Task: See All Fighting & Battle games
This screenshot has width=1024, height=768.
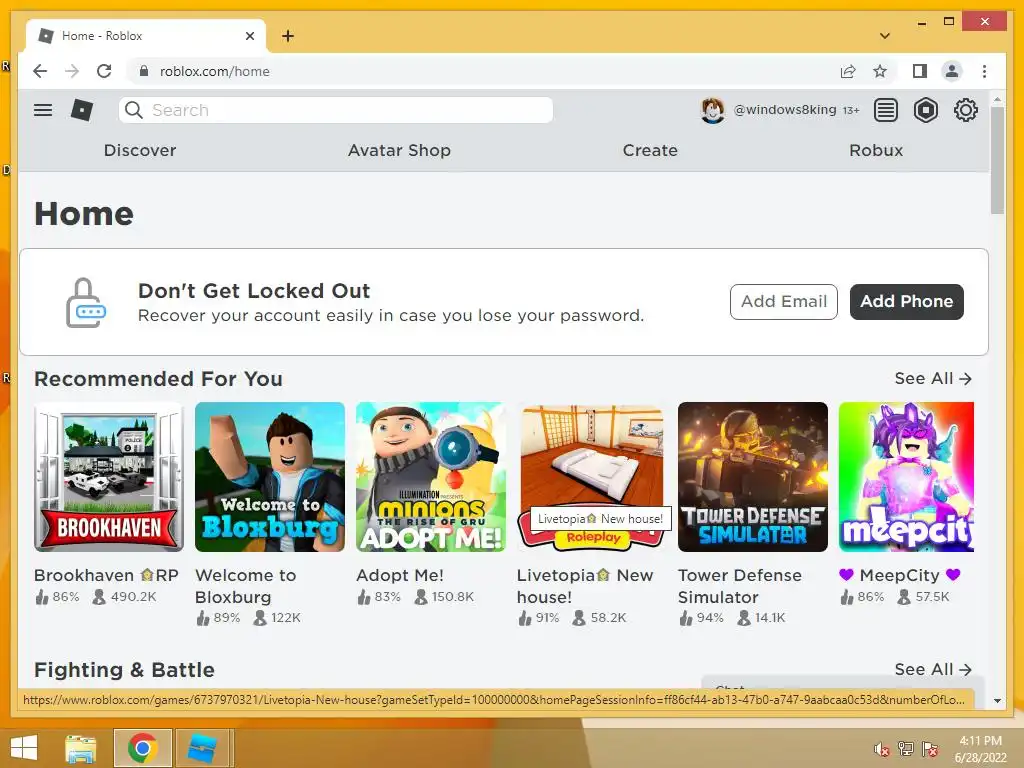Action: (x=933, y=669)
